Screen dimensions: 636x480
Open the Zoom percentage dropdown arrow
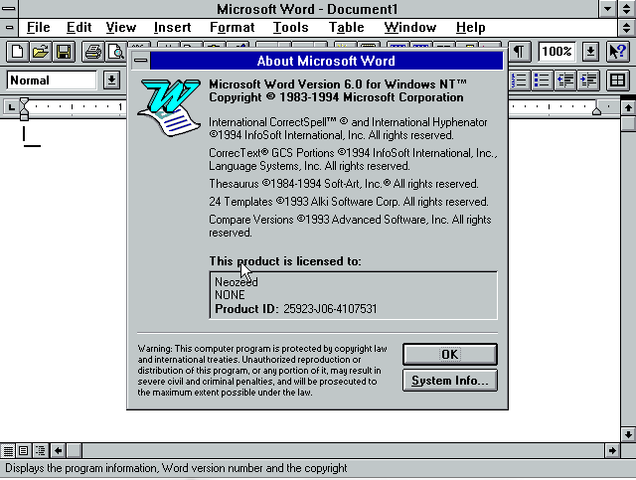click(x=590, y=52)
